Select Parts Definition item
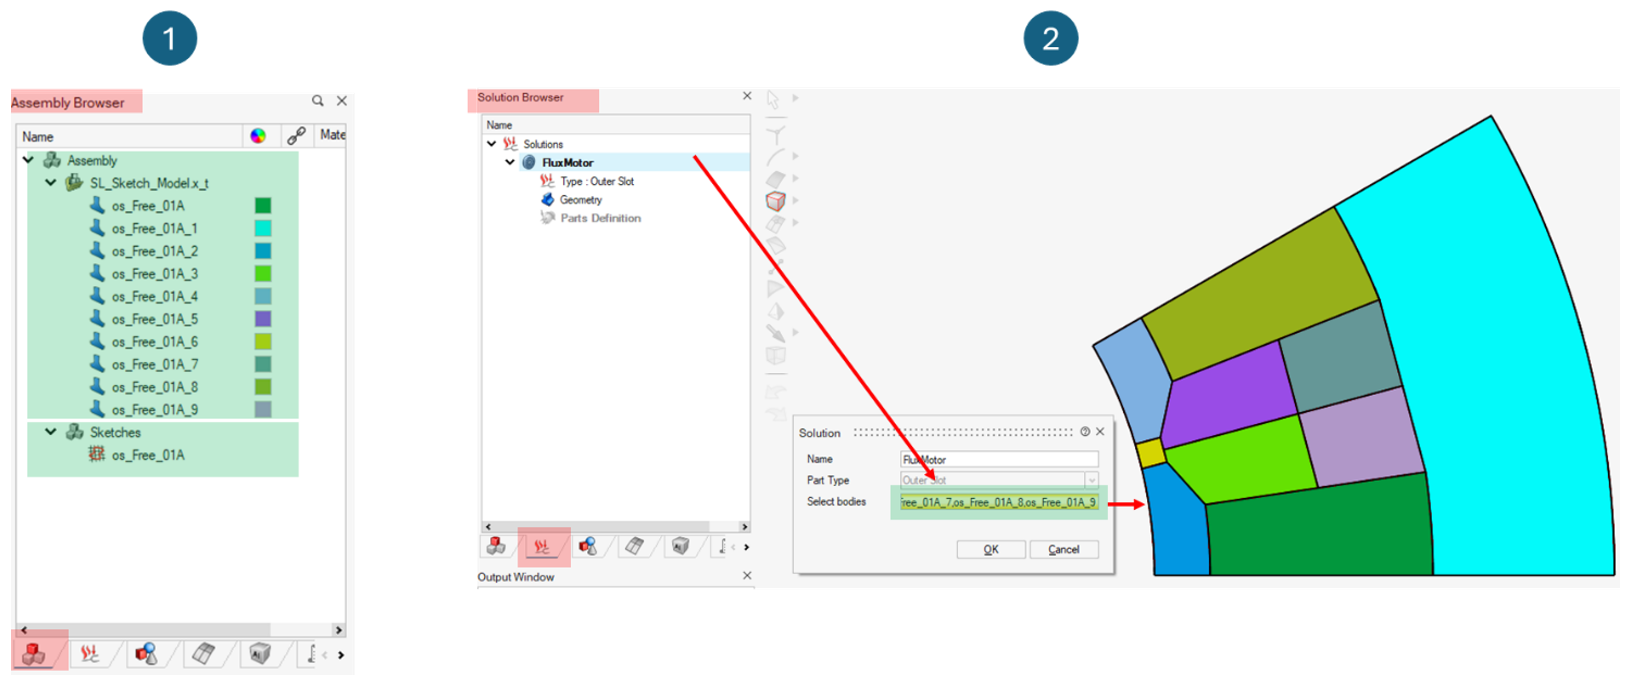The height and width of the screenshot is (681, 1638). point(601,218)
